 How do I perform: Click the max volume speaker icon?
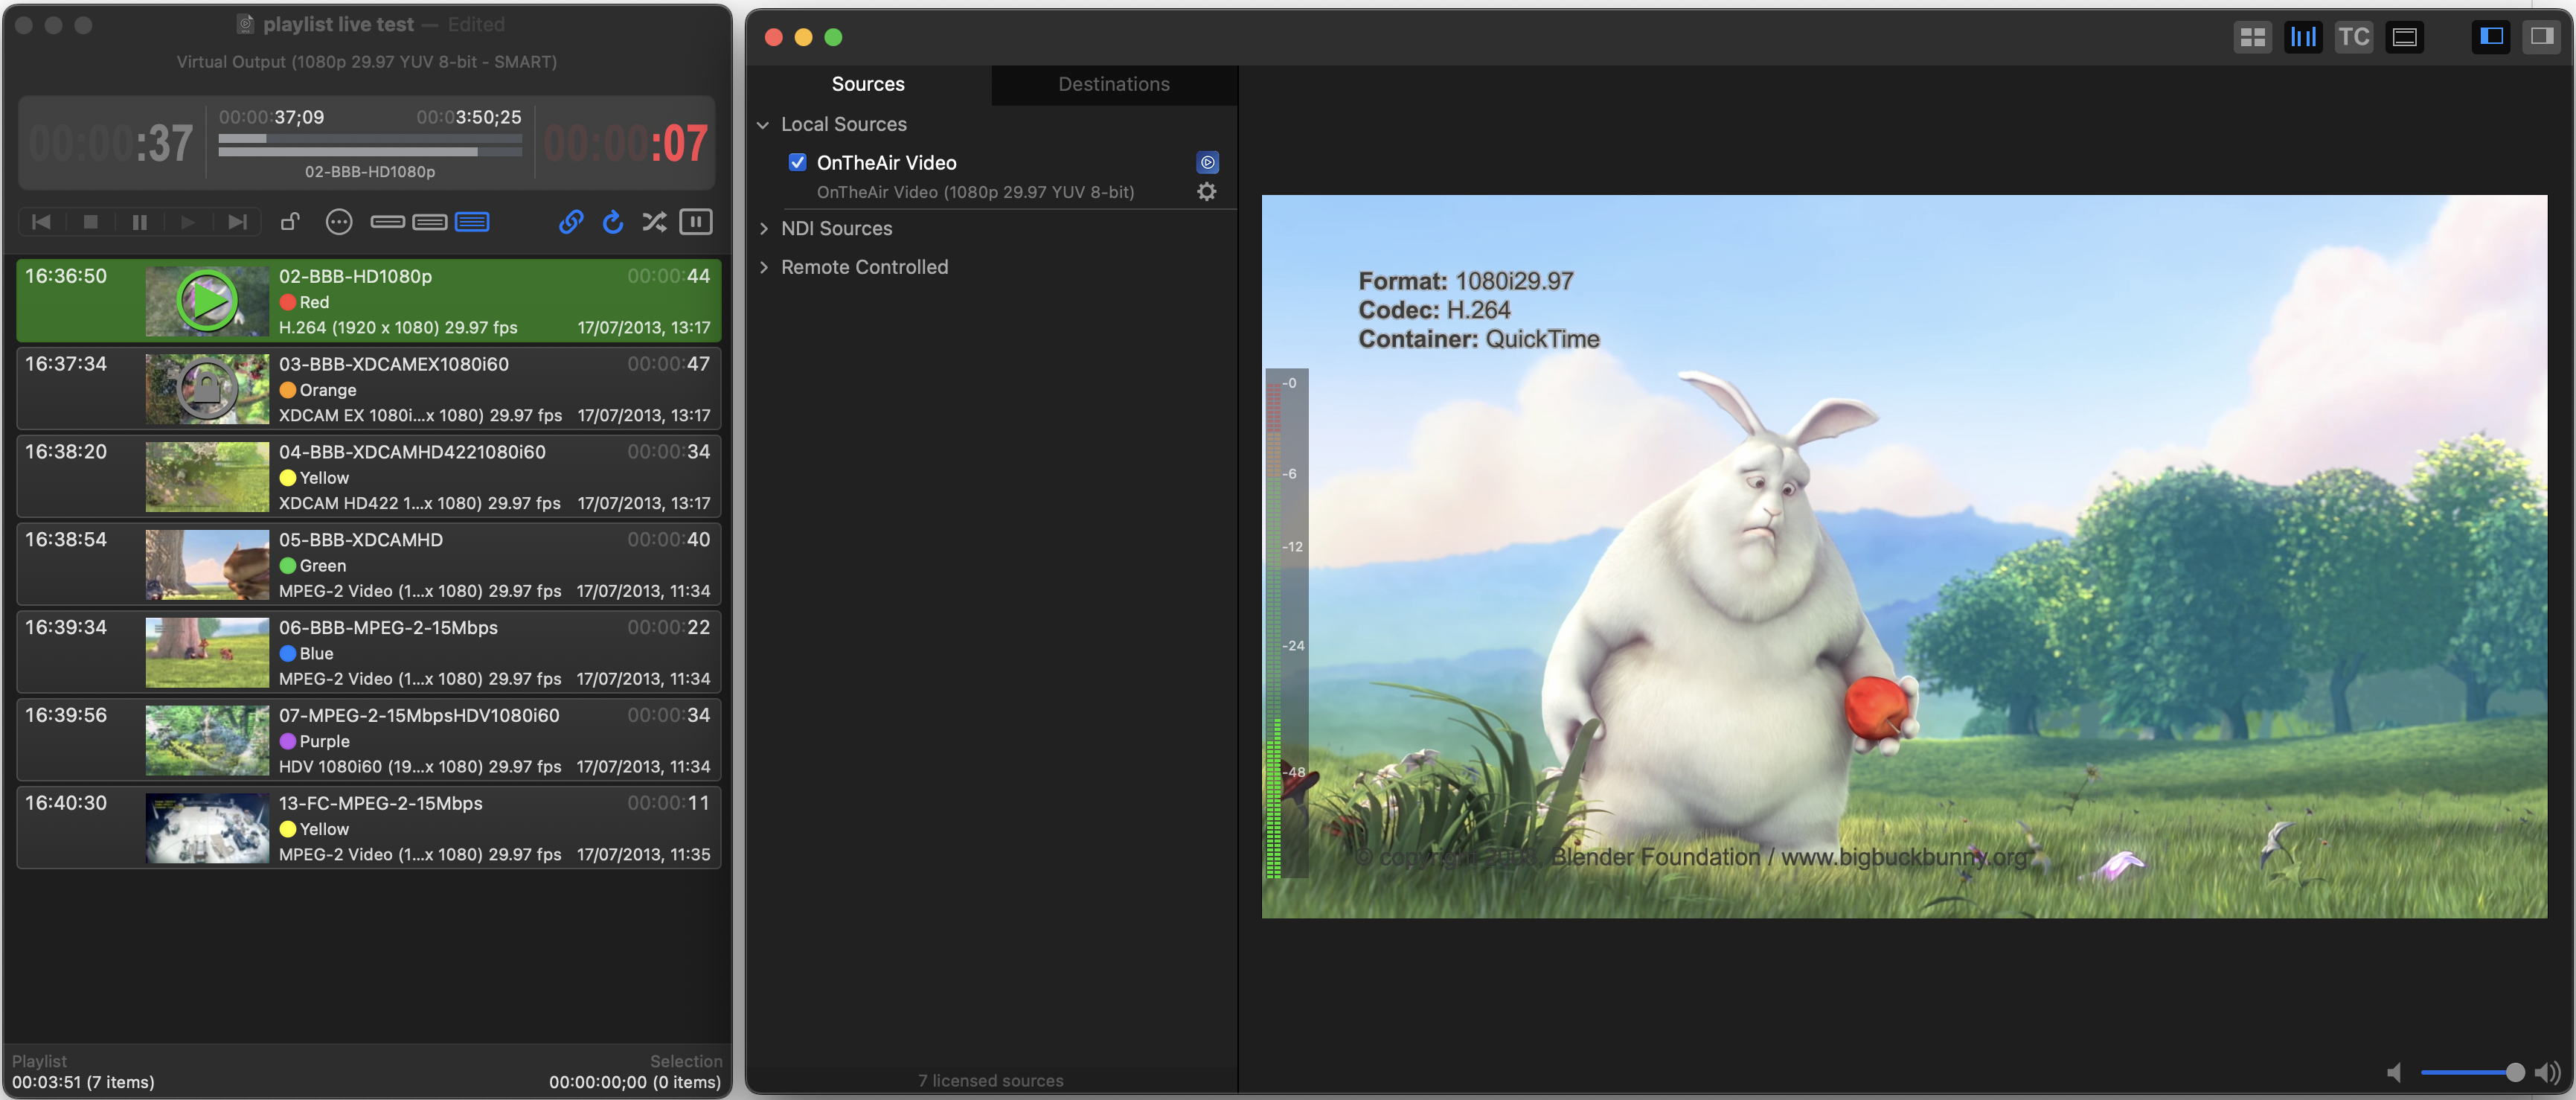tap(2548, 1072)
